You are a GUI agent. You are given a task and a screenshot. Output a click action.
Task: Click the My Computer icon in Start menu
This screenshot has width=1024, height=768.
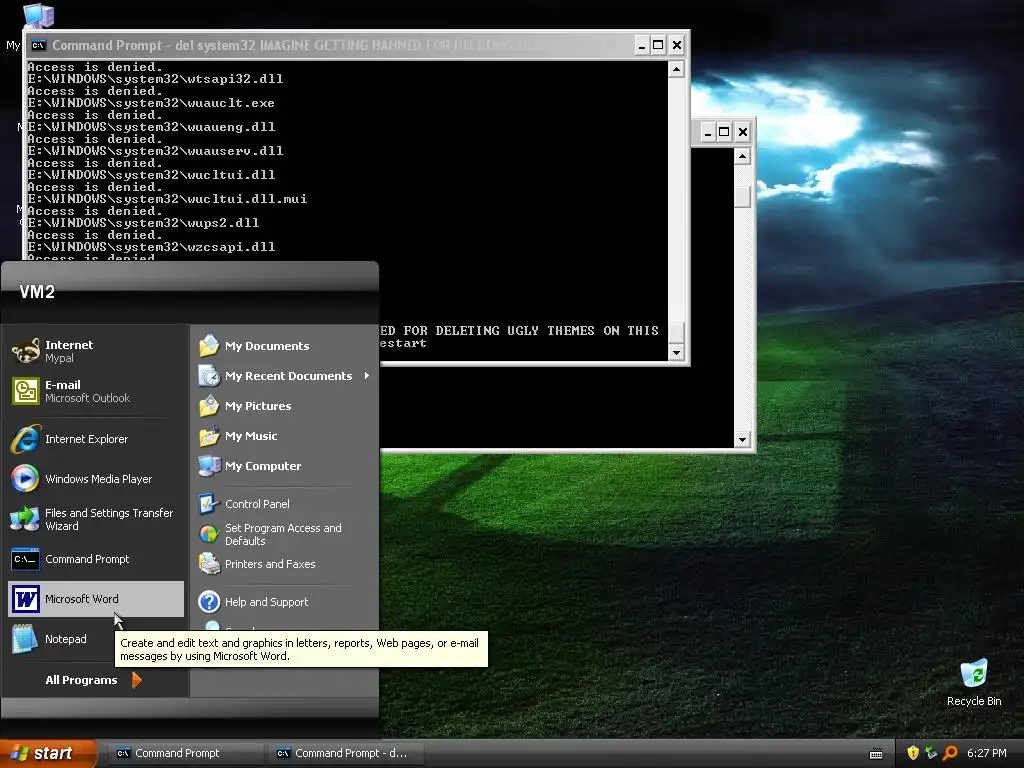pyautogui.click(x=209, y=466)
